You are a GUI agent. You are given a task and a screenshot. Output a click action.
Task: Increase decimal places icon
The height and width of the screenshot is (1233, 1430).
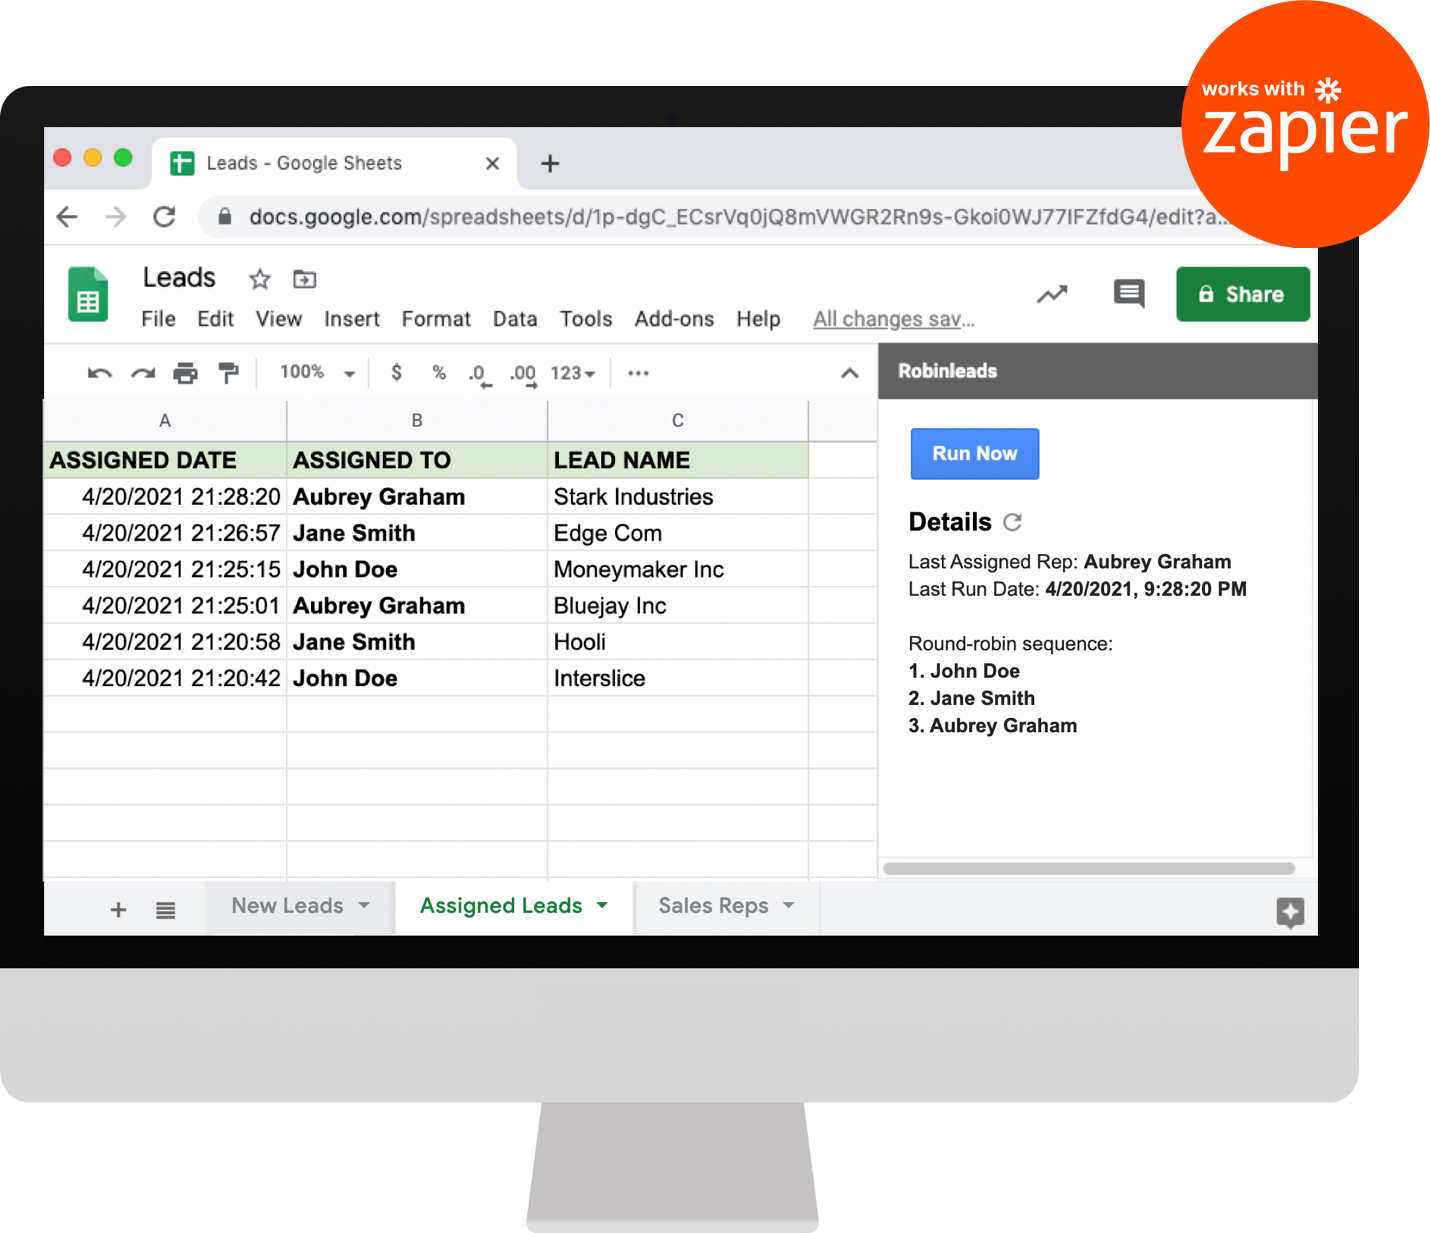523,374
